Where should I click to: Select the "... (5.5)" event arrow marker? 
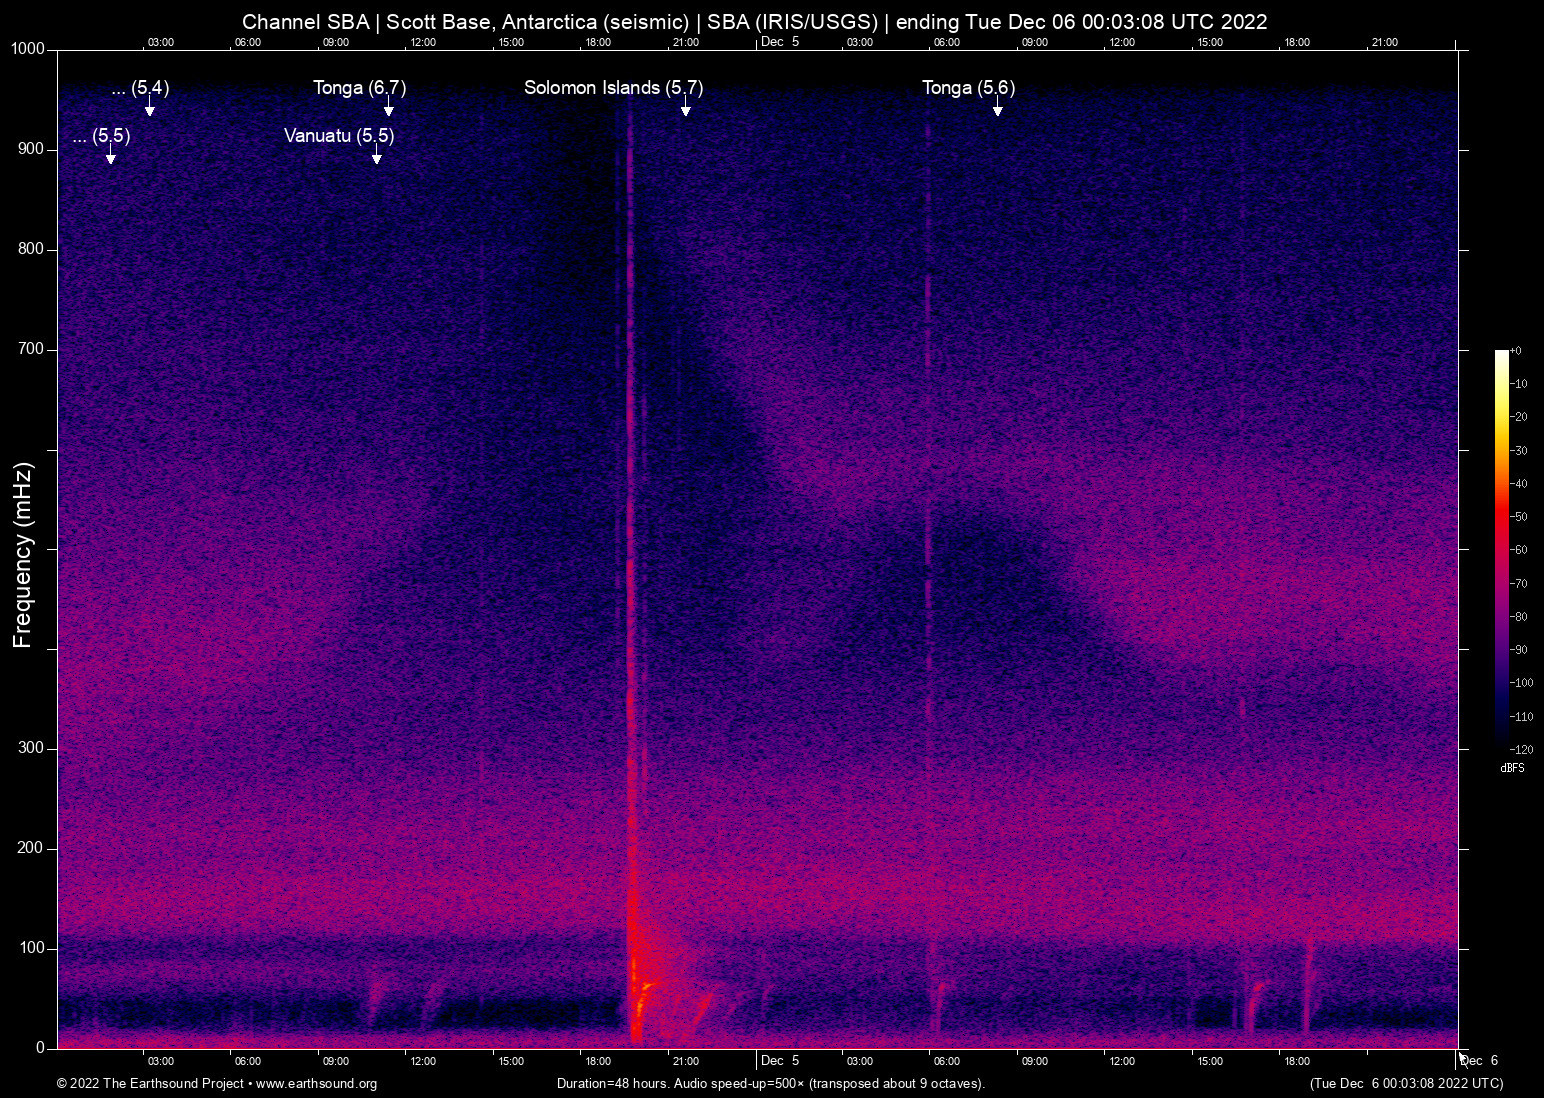coord(111,158)
